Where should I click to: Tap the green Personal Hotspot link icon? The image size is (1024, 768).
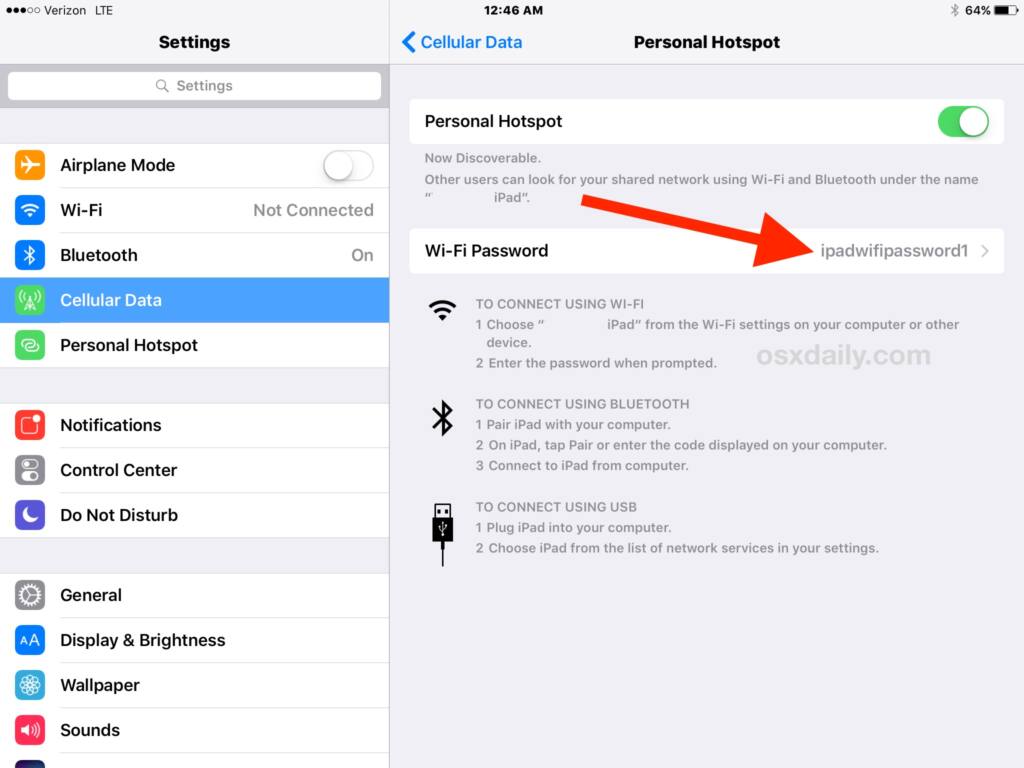(30, 345)
